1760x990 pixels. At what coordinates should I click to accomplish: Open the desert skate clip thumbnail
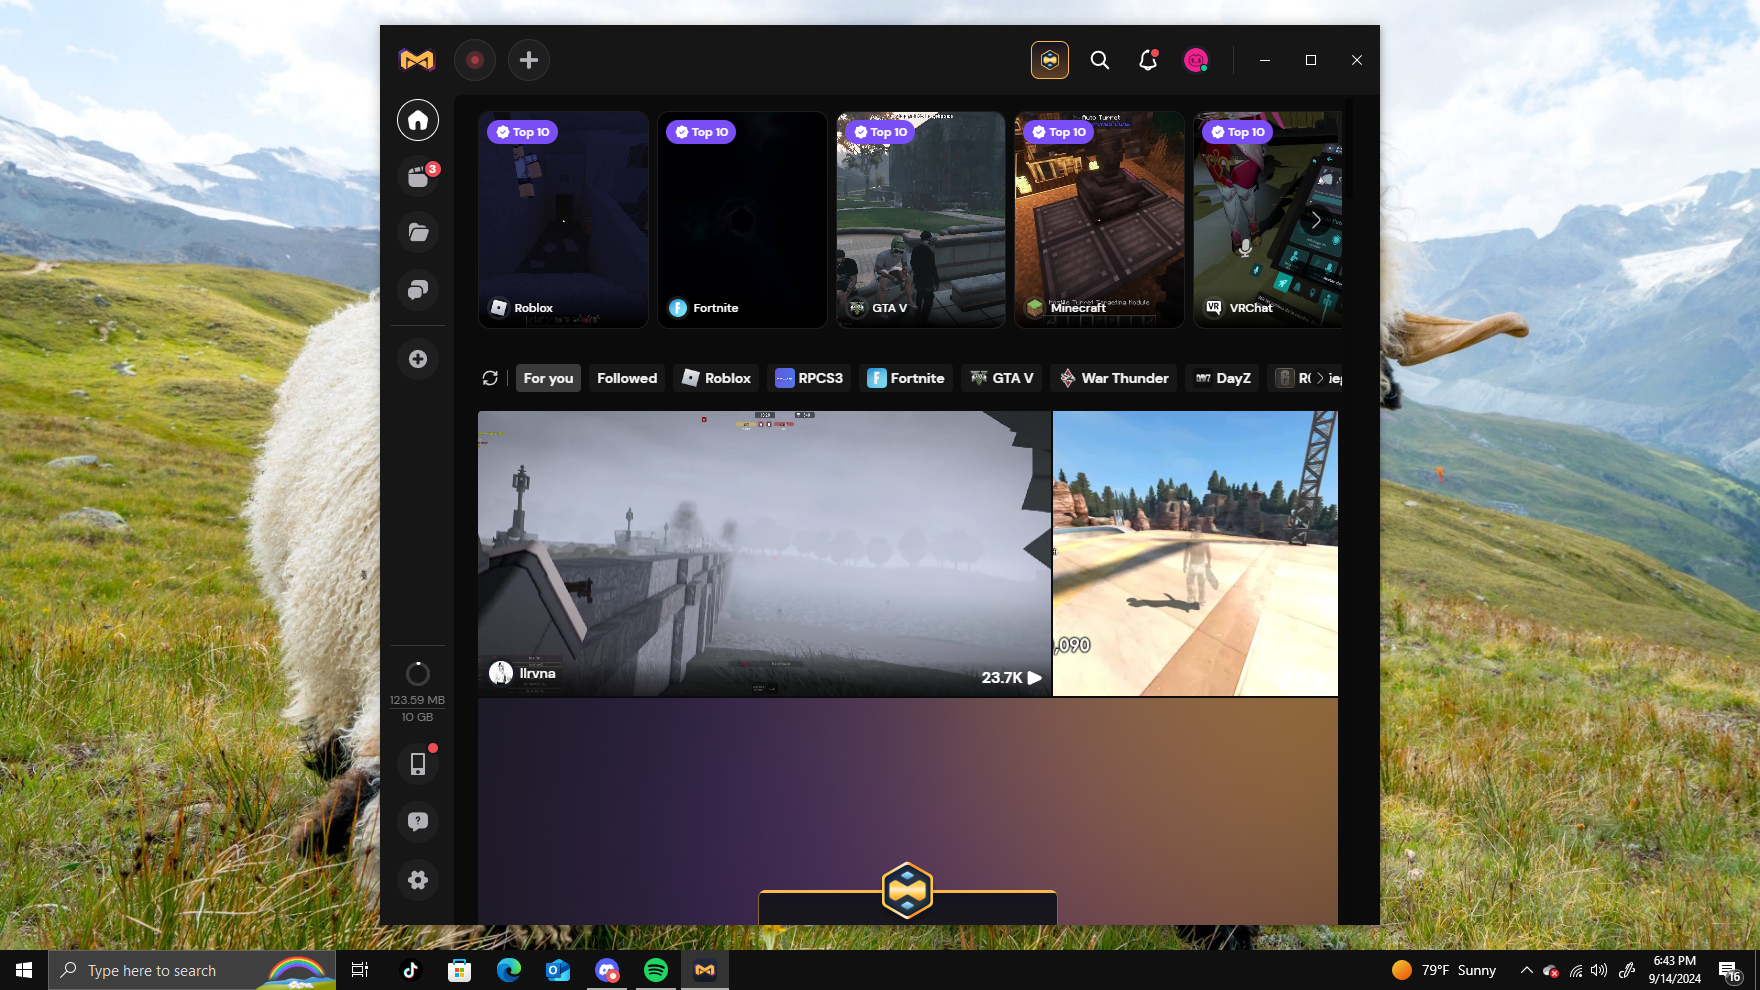(1195, 553)
